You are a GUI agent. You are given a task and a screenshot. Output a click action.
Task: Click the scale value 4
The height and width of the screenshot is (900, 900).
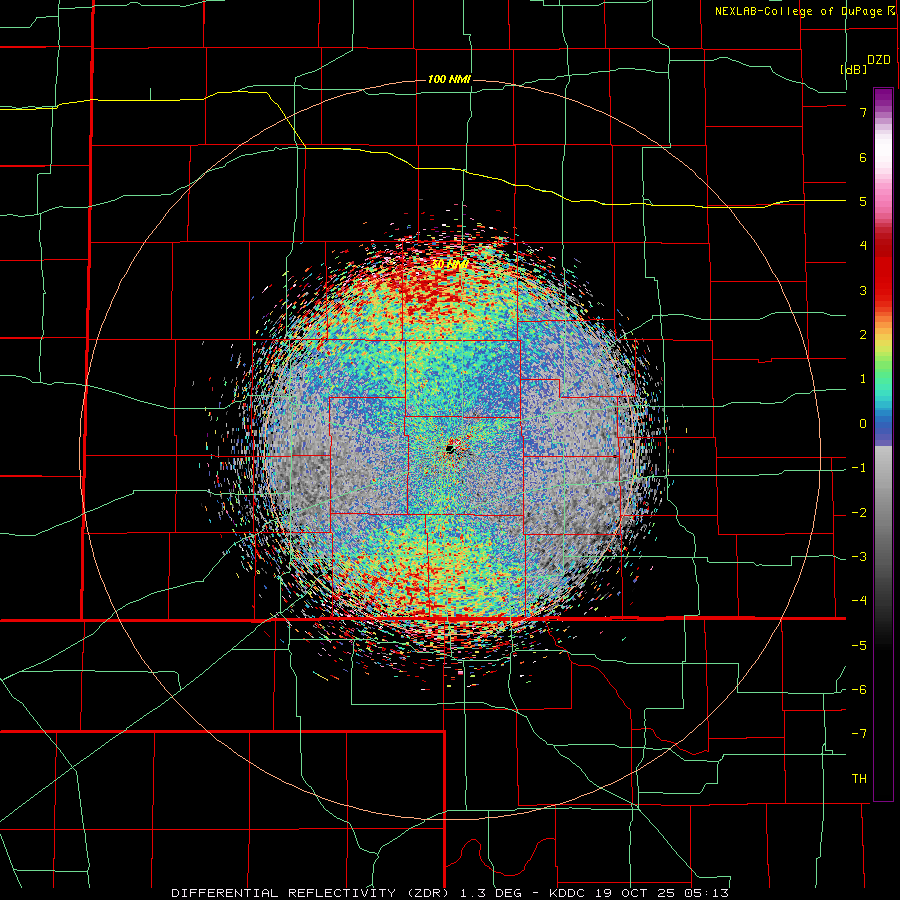point(863,246)
